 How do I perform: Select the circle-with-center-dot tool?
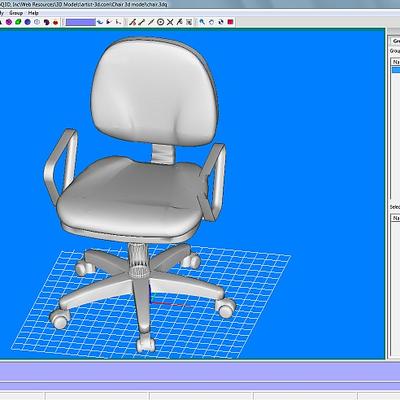click(161, 22)
